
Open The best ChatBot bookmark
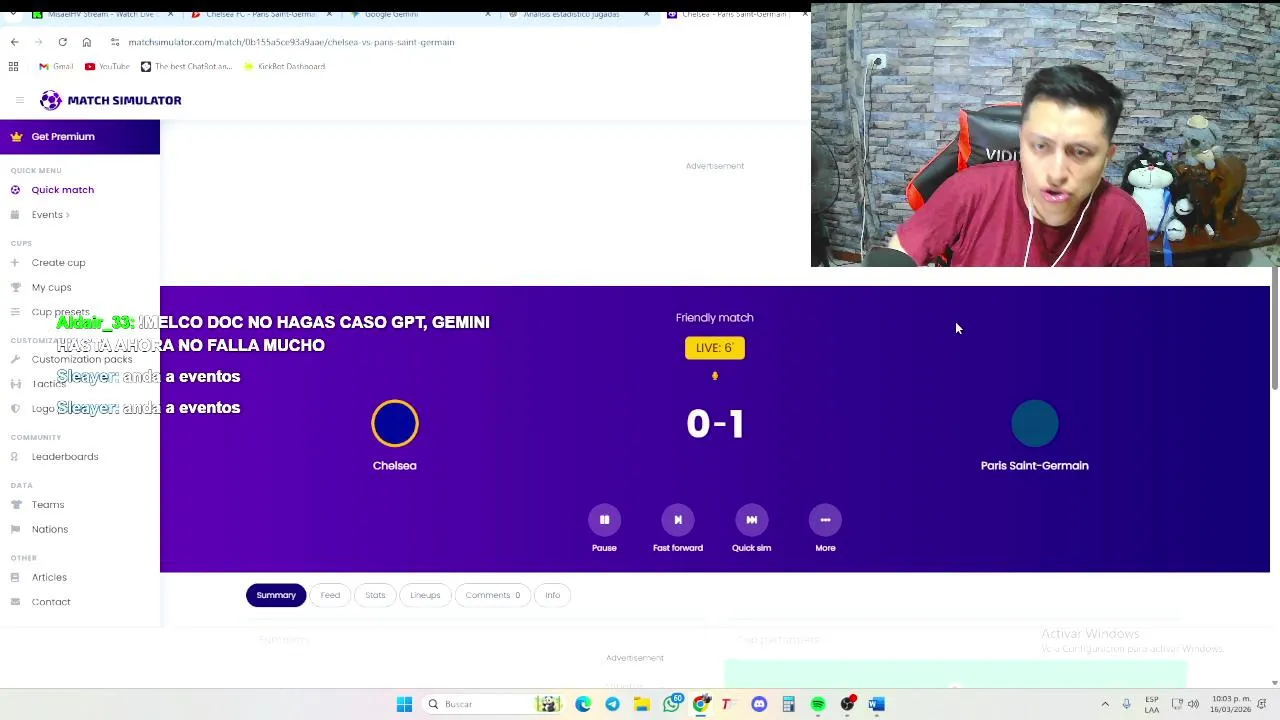186,66
